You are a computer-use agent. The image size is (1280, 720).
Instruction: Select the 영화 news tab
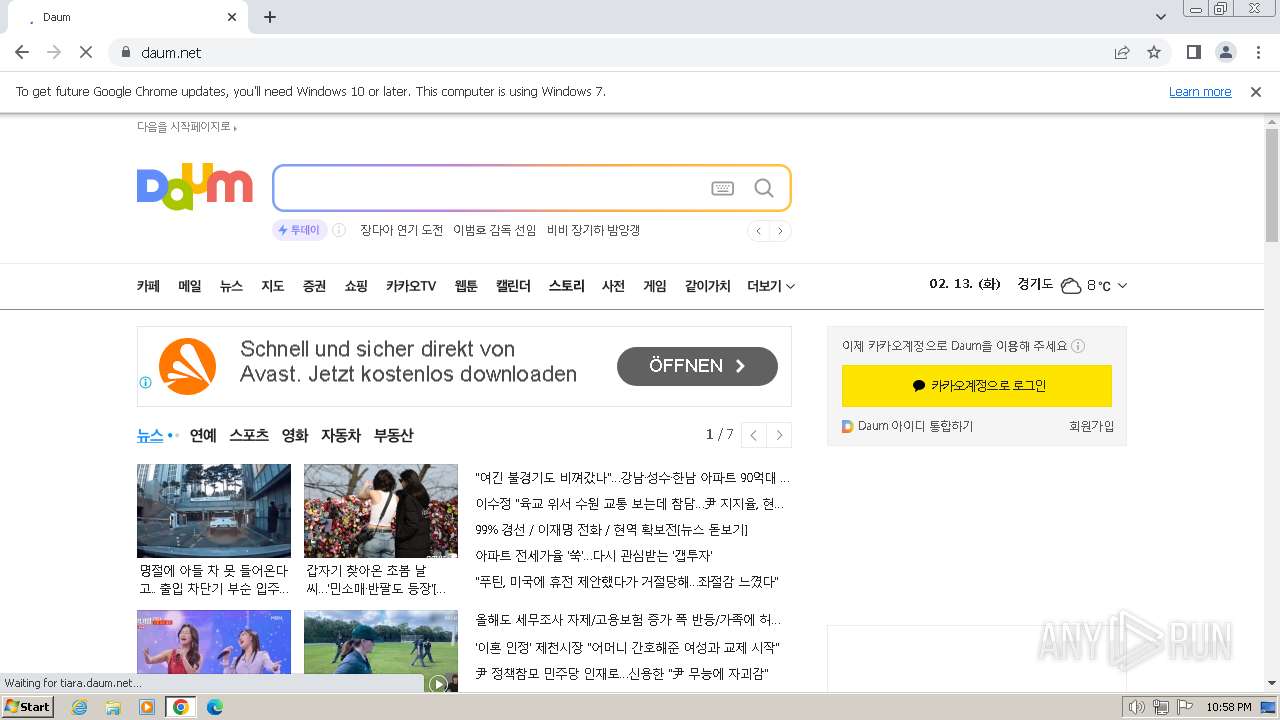tap(295, 435)
